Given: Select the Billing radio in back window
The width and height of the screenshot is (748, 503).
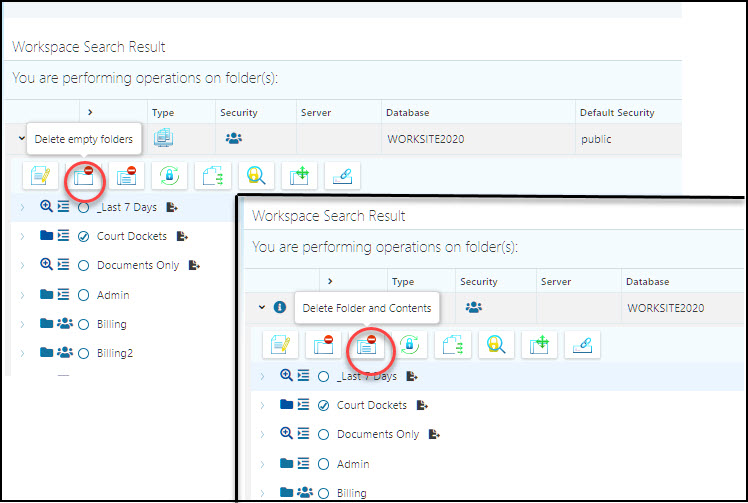Looking at the screenshot, I should 83,325.
